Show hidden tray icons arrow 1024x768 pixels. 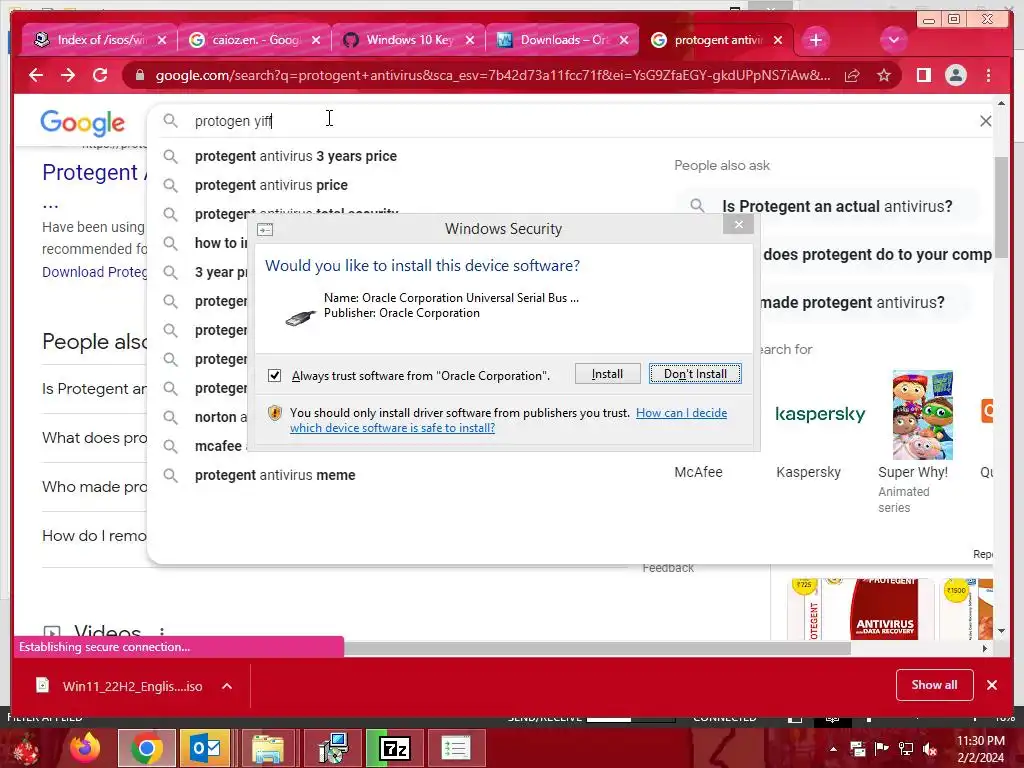pyautogui.click(x=833, y=749)
